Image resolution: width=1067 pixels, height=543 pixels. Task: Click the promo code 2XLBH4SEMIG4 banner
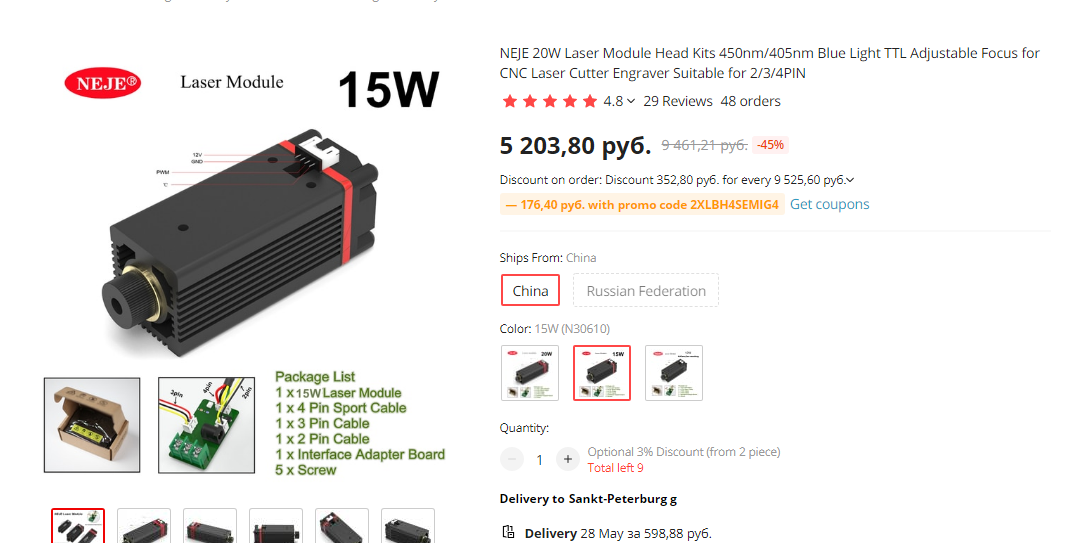pyautogui.click(x=642, y=205)
